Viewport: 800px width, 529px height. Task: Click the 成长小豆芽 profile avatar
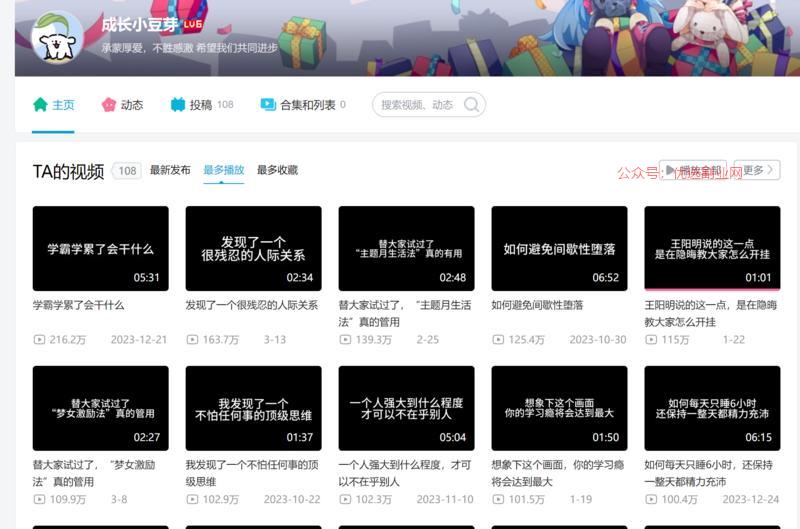(57, 38)
